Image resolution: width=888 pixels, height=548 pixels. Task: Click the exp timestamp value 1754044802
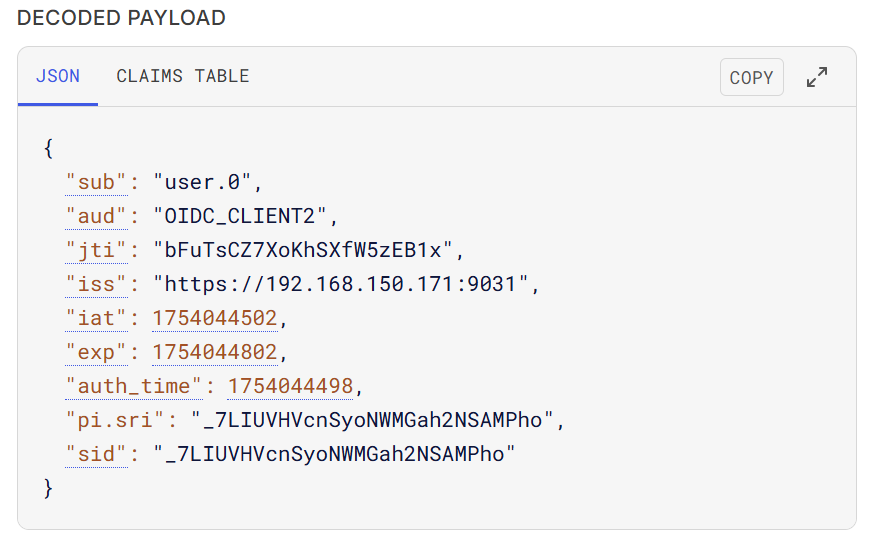pyautogui.click(x=215, y=352)
